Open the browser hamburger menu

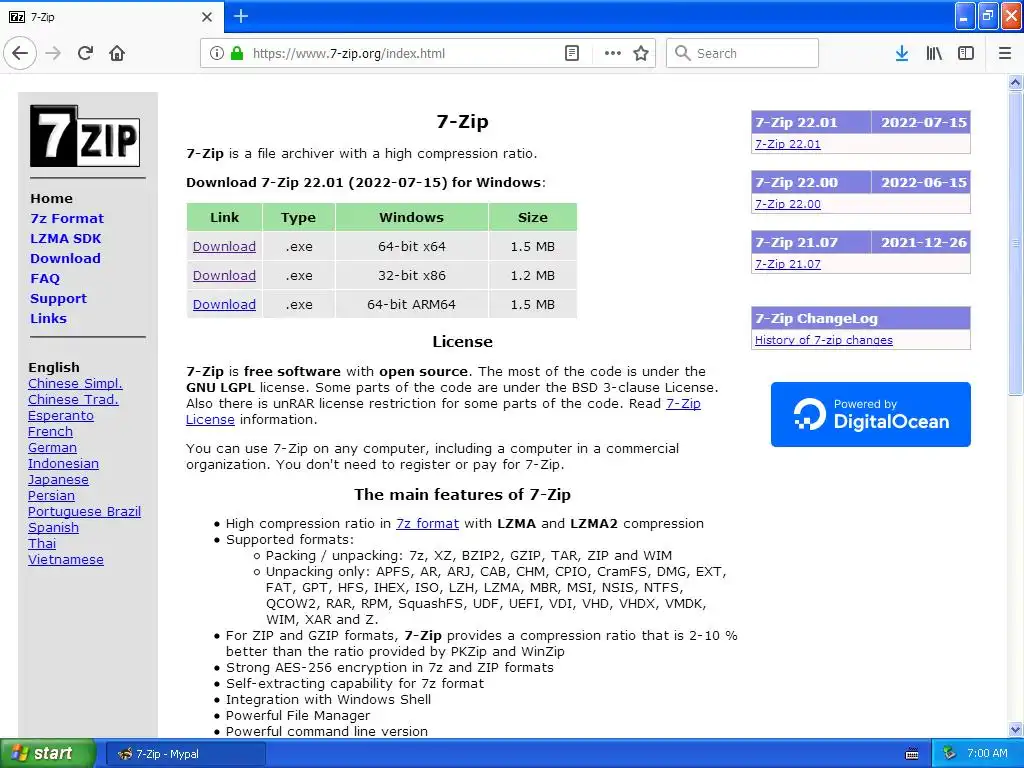pyautogui.click(x=1005, y=54)
